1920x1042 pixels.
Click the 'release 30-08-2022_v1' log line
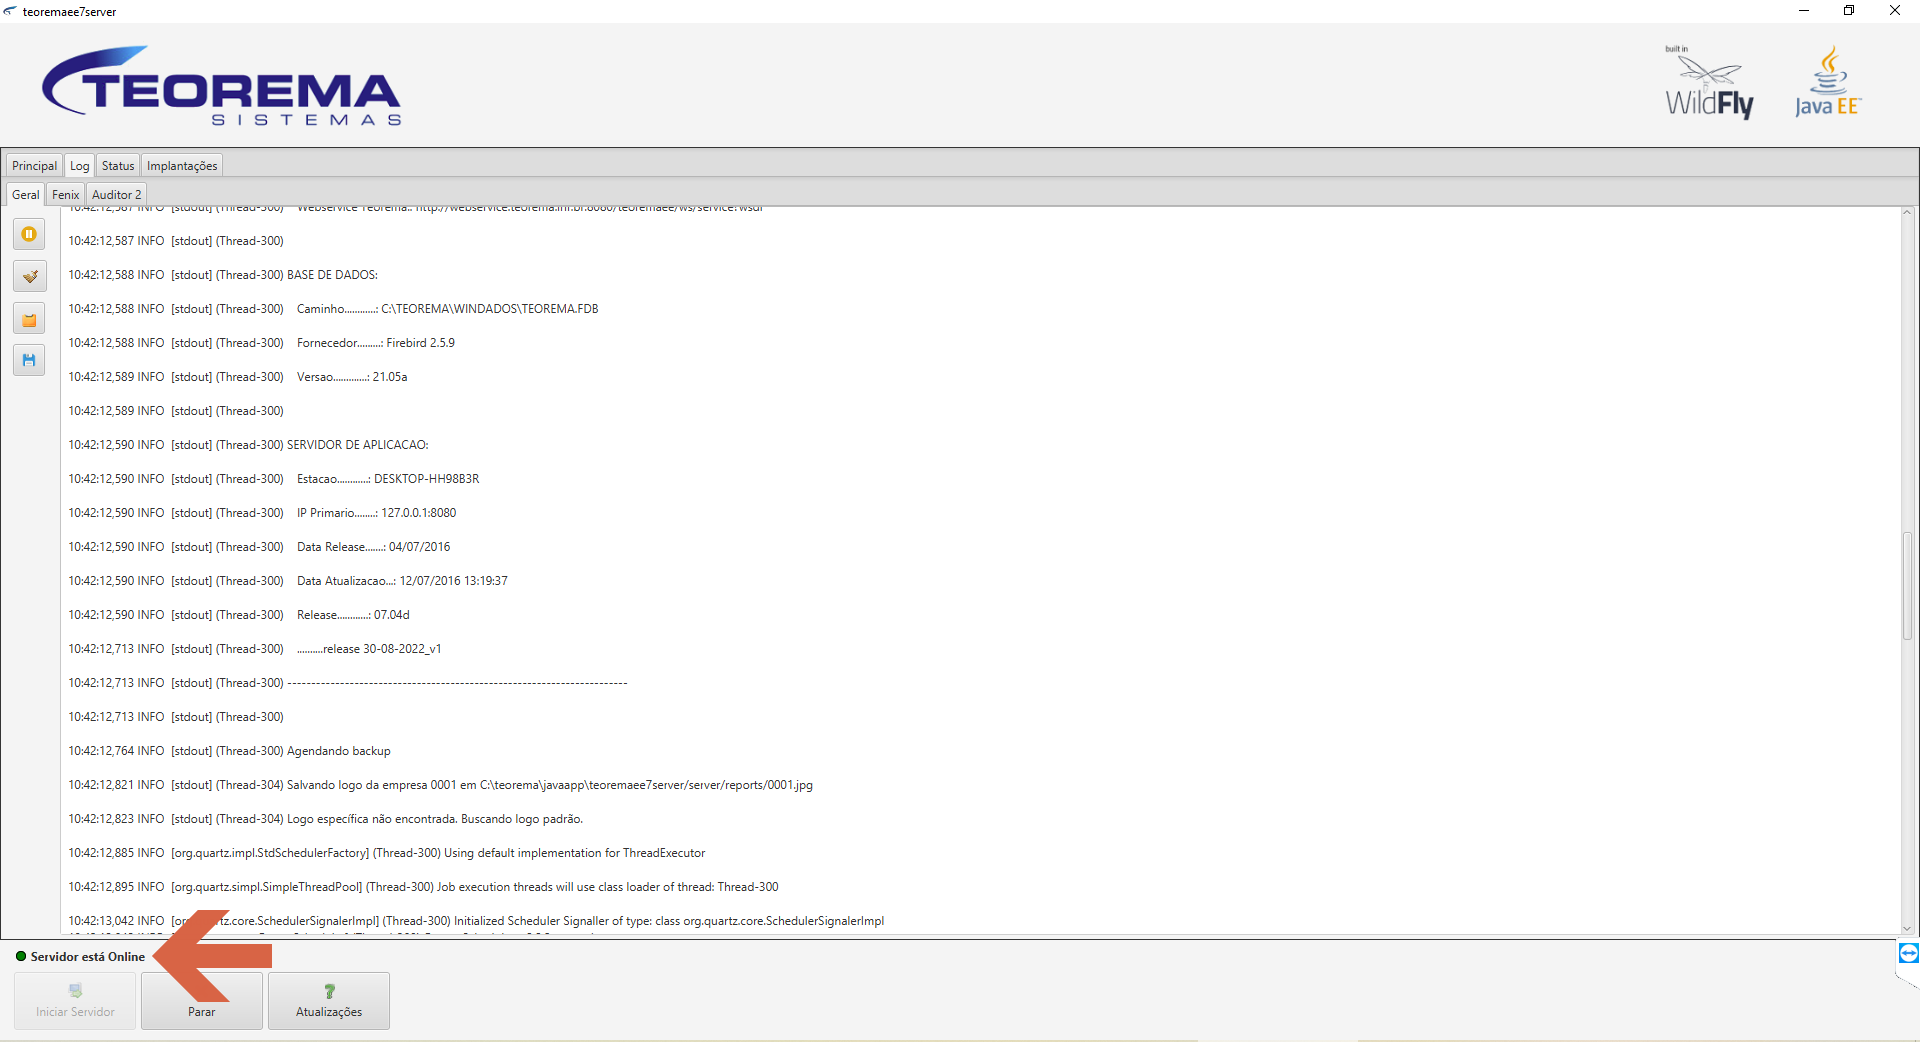point(255,649)
